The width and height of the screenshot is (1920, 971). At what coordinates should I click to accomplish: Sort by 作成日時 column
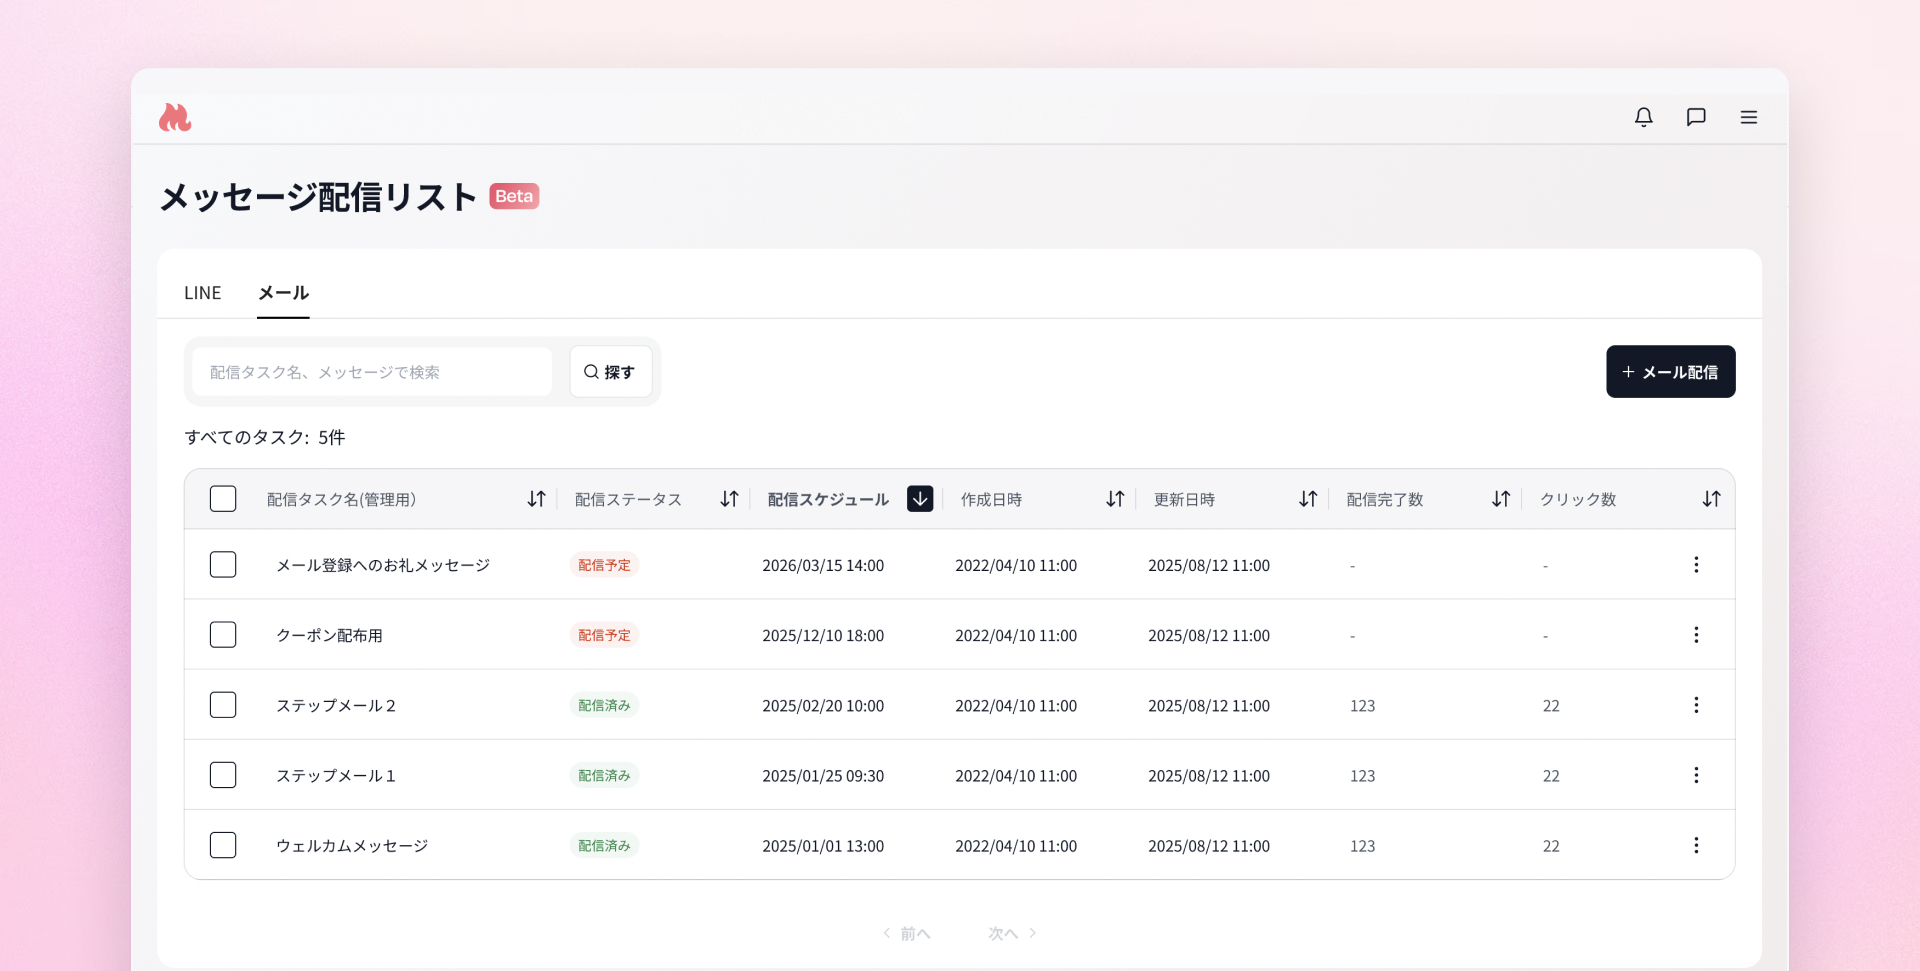point(1115,499)
